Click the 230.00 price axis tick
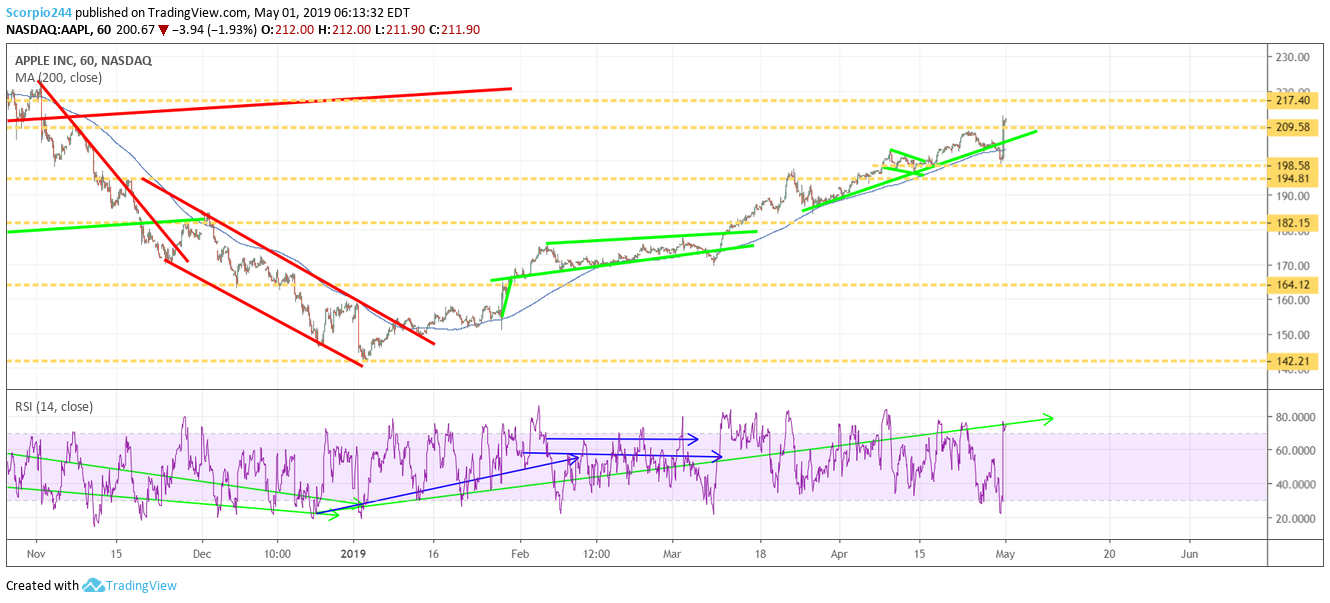The width and height of the screenshot is (1330, 603). tap(1293, 57)
